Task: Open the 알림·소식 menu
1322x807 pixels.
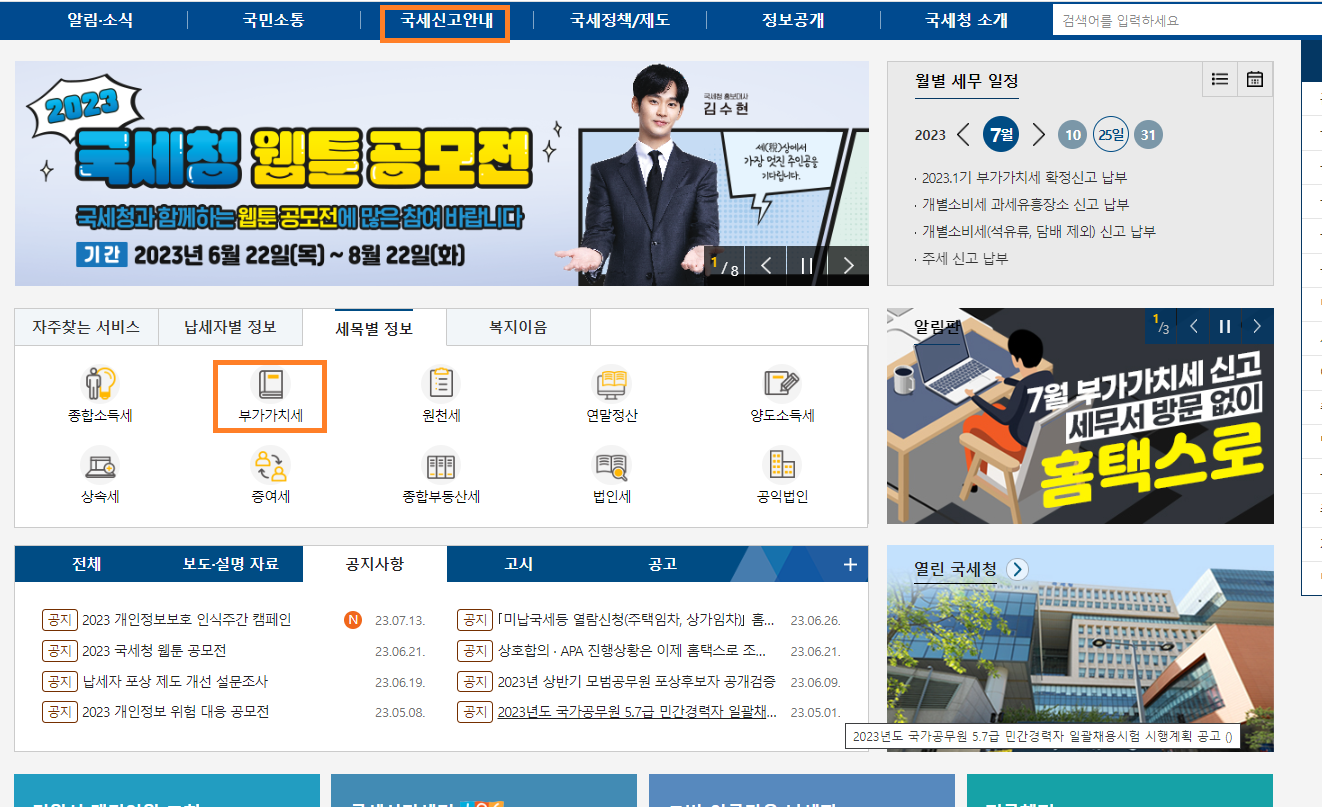Action: click(x=100, y=20)
